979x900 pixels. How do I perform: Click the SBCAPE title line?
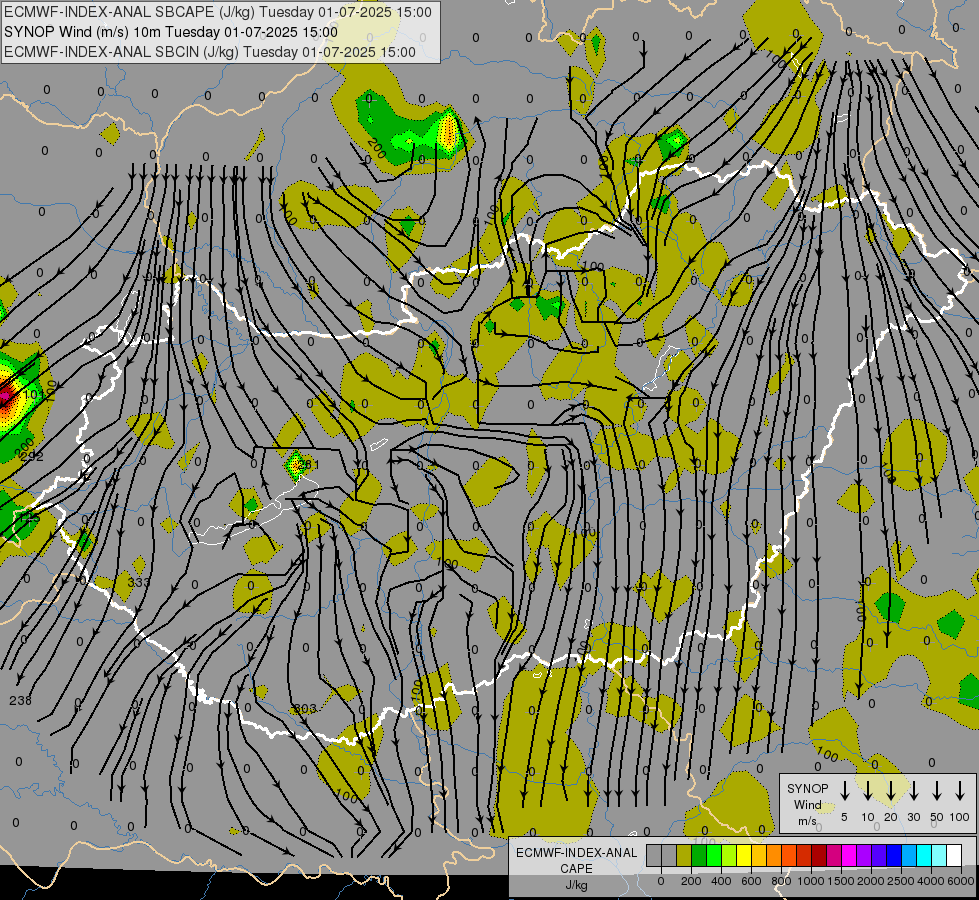(x=217, y=12)
